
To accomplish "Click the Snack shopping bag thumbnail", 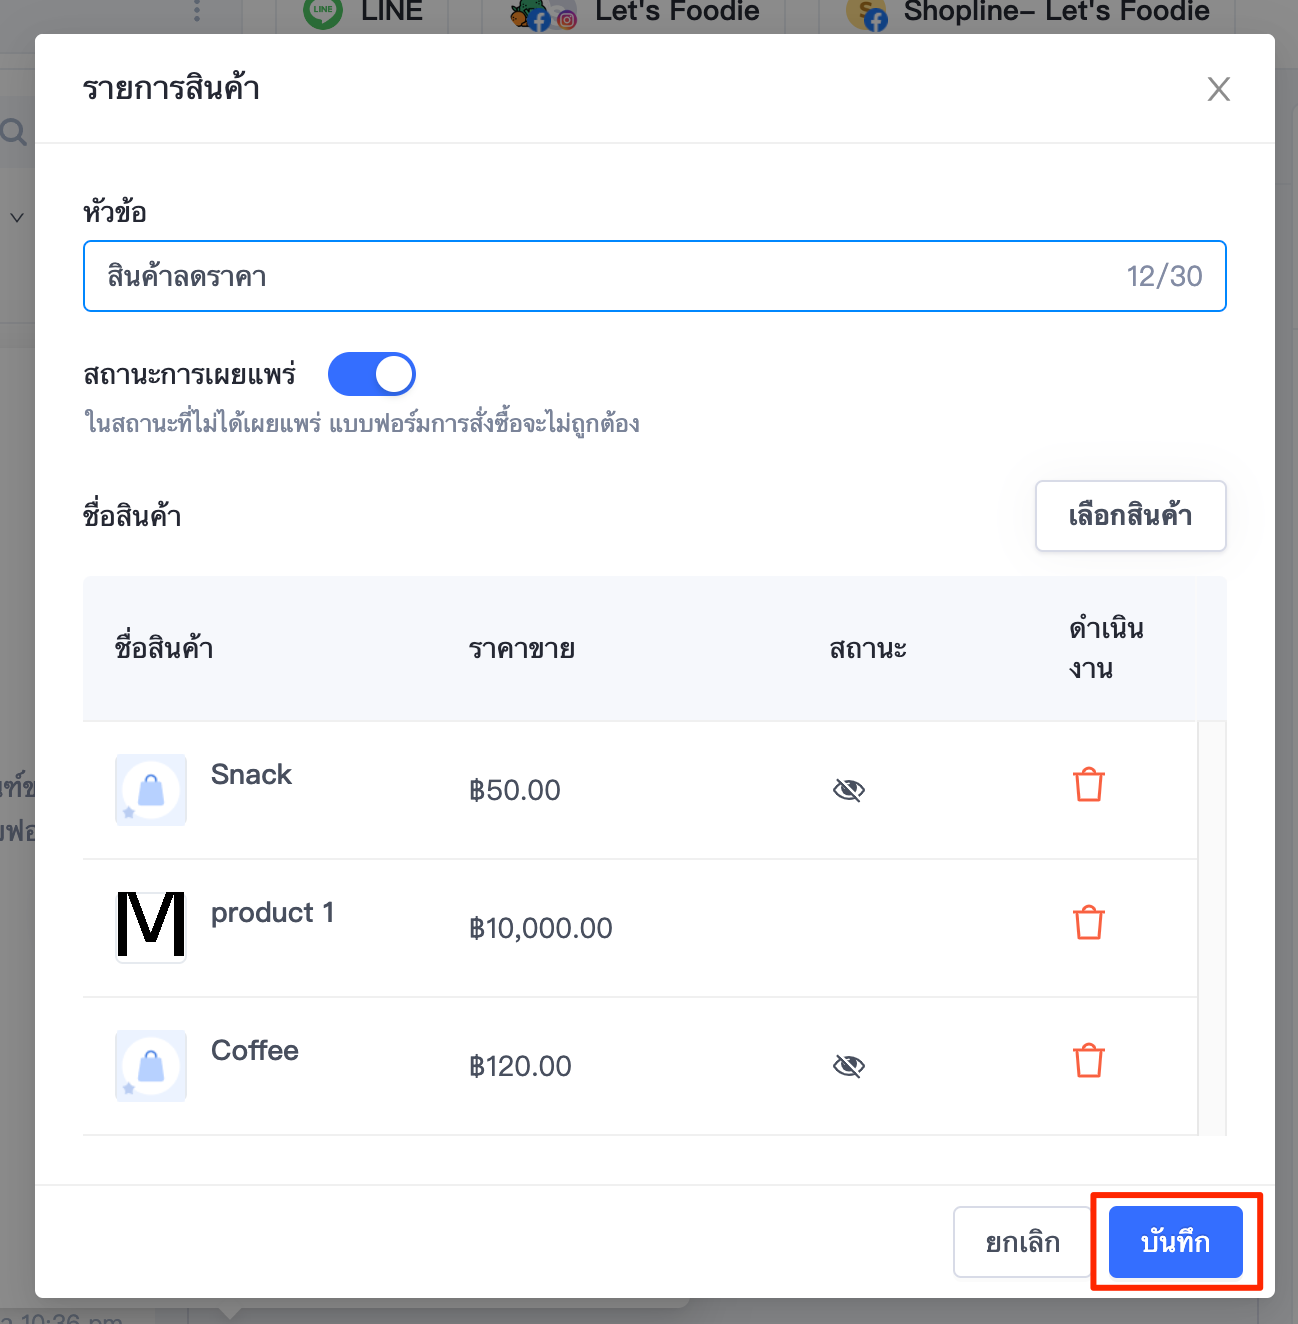I will 151,790.
